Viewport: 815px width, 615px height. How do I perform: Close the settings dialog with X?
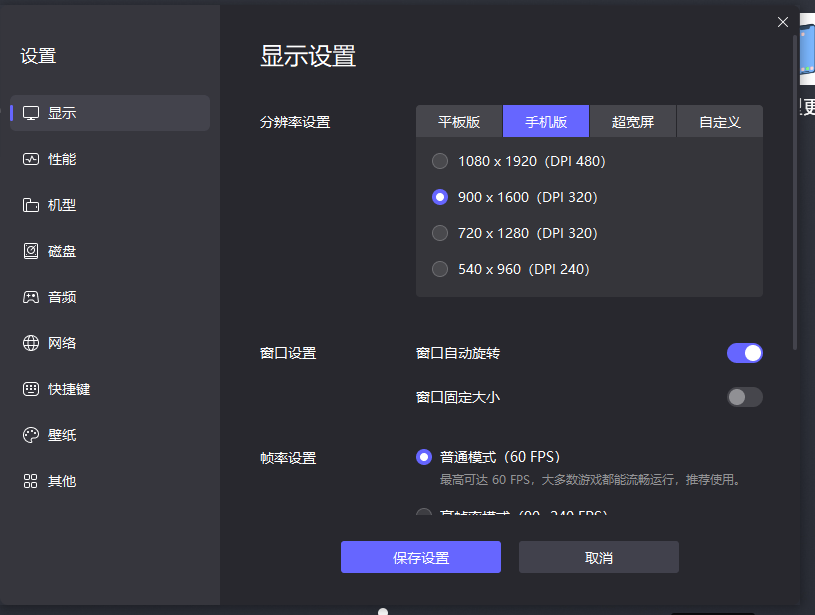tap(783, 22)
